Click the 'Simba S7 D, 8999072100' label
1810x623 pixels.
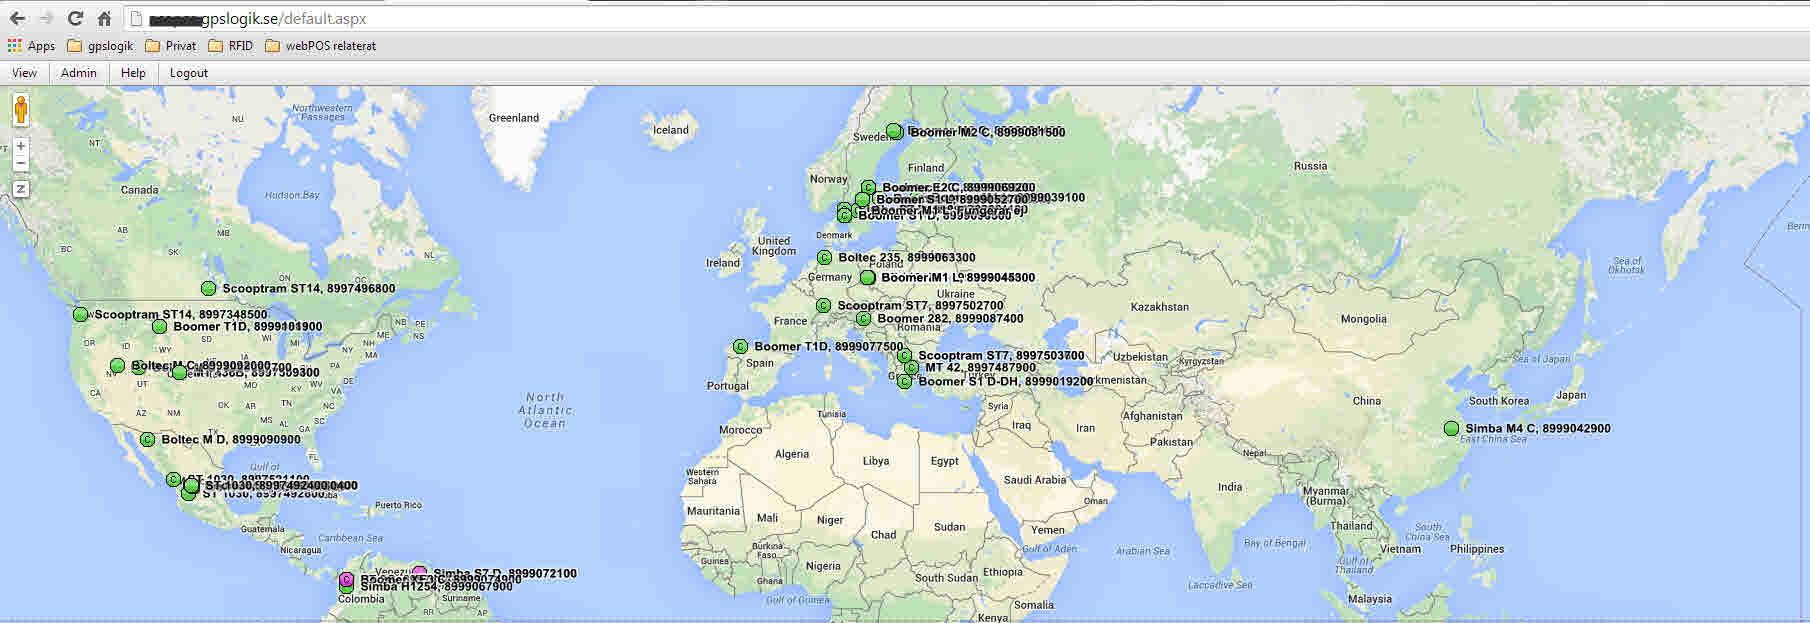[x=505, y=573]
